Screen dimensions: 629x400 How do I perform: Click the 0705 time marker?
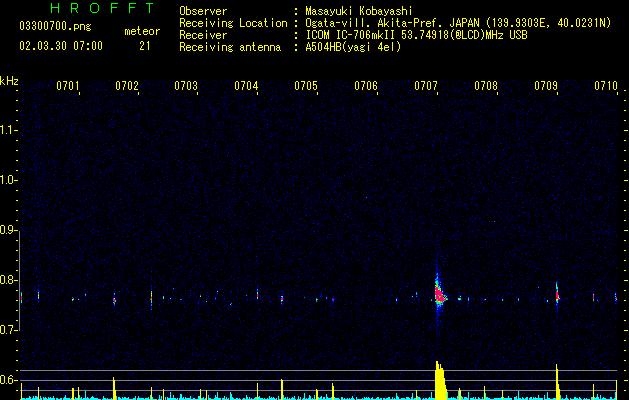tap(306, 86)
